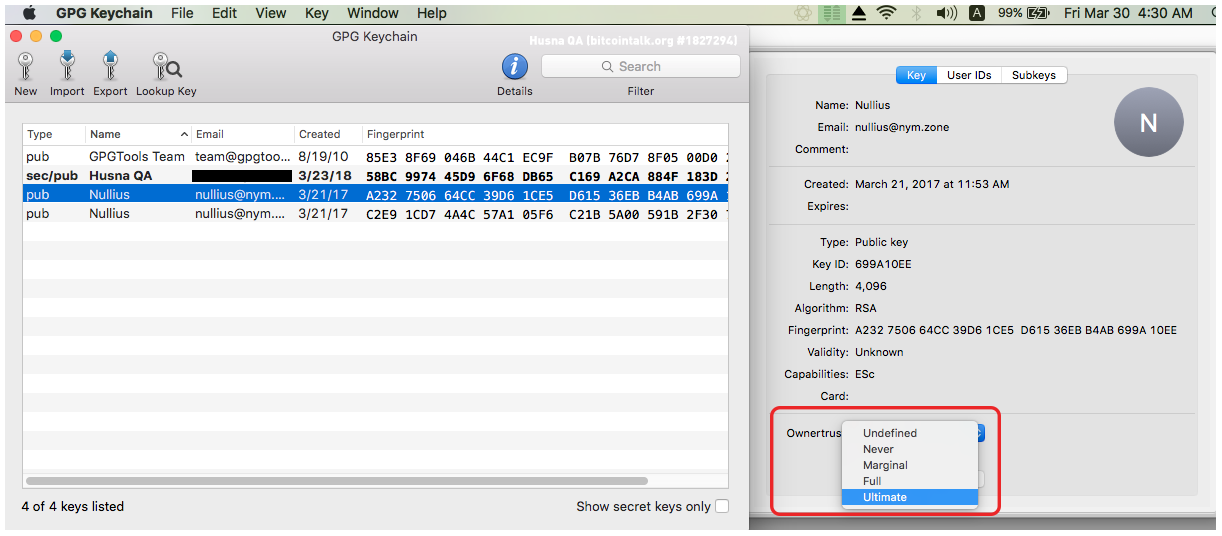Viewport: 1222px width, 536px height.
Task: Click the New key toolbar icon
Action: click(25, 66)
